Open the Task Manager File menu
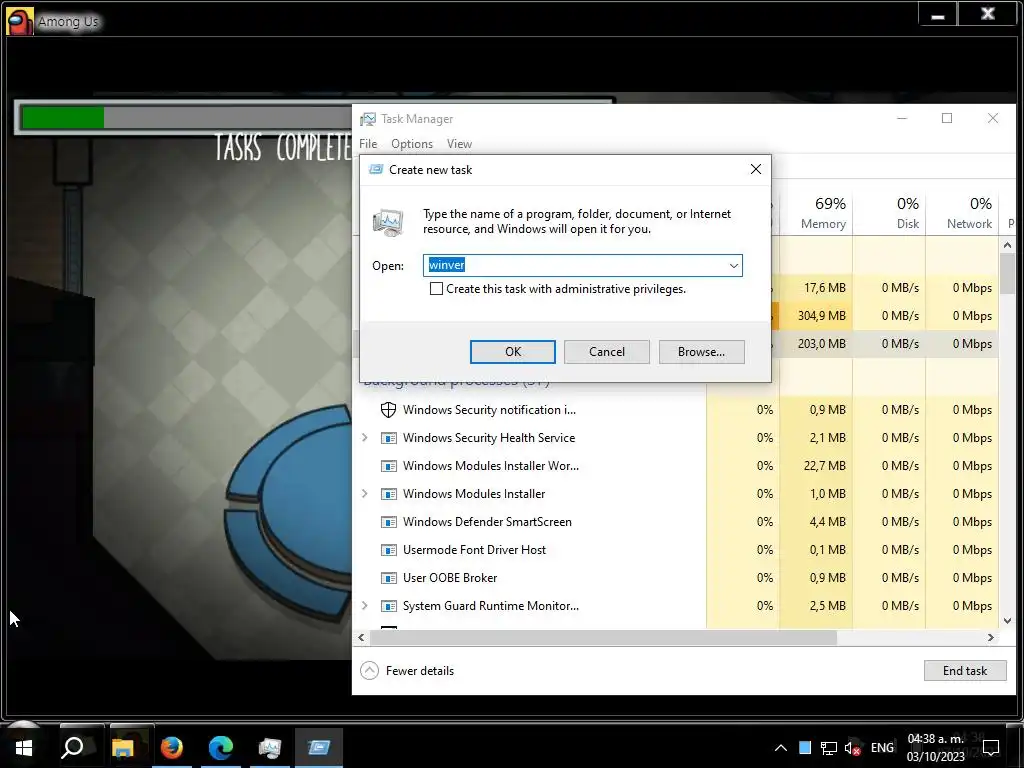Screen dimensions: 1024x768 pos(368,144)
